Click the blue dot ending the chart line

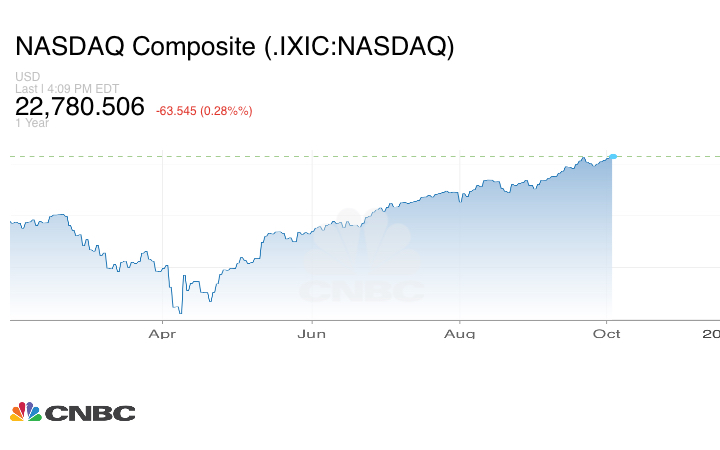(613, 156)
